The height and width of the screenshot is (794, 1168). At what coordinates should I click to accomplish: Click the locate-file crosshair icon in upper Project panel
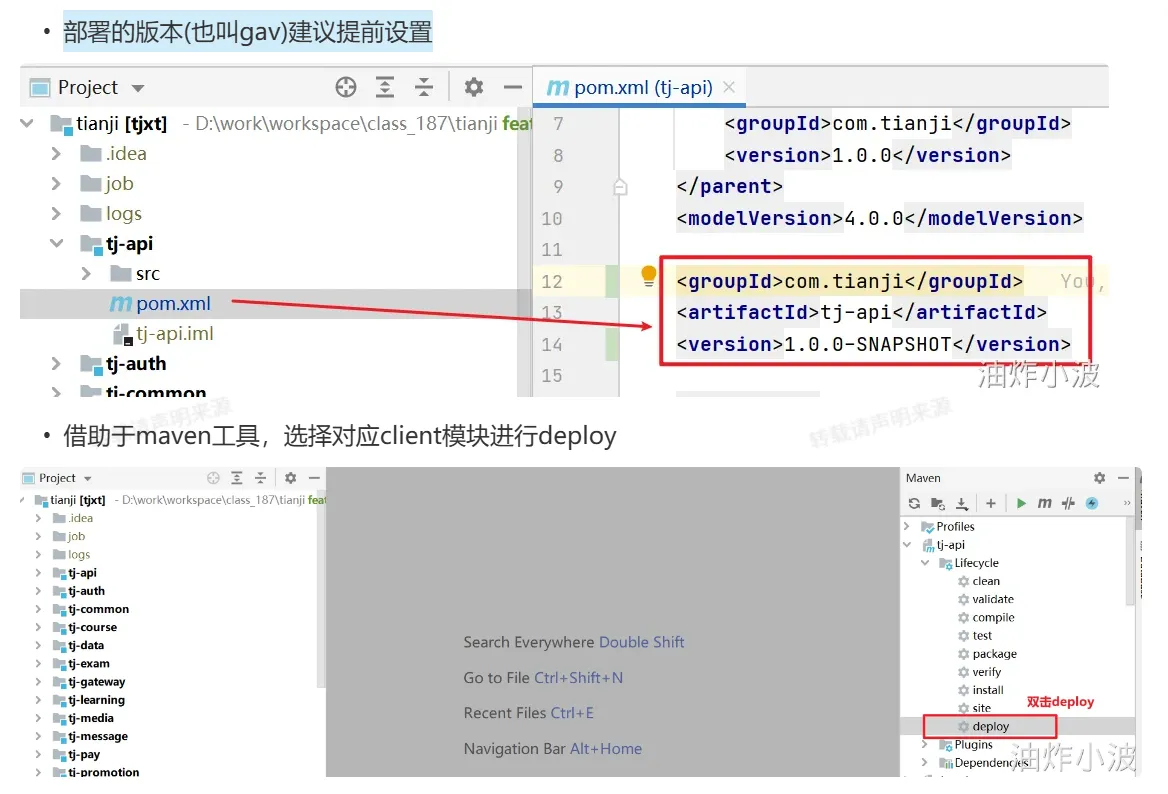pyautogui.click(x=346, y=87)
